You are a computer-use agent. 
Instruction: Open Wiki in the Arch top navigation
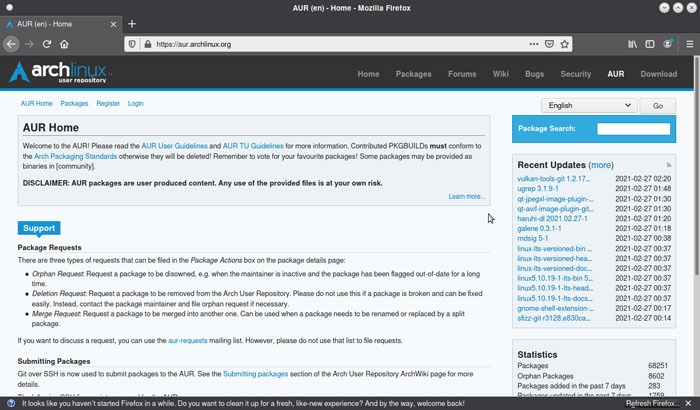500,74
